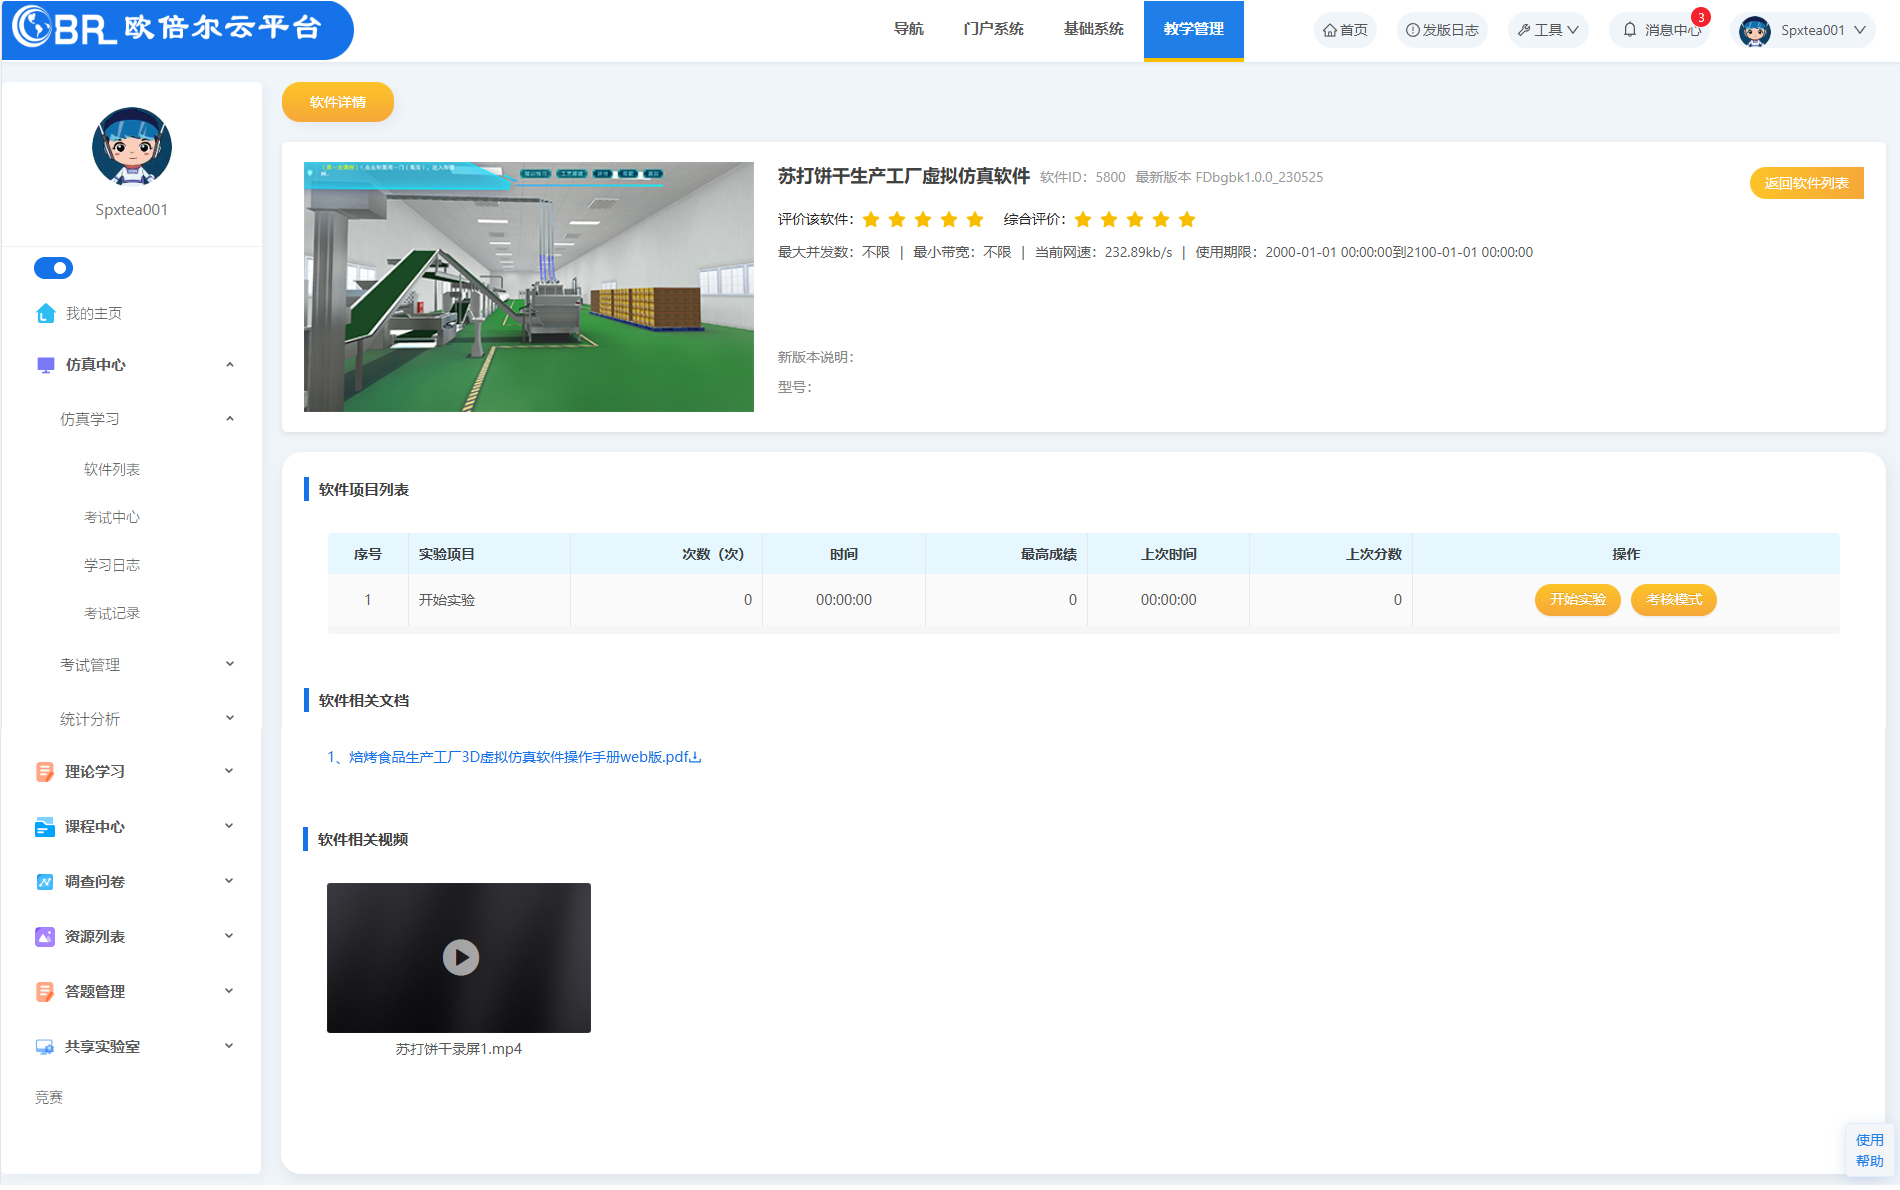The image size is (1900, 1190).
Task: Expand the 资源列表 menu
Action: coord(229,936)
